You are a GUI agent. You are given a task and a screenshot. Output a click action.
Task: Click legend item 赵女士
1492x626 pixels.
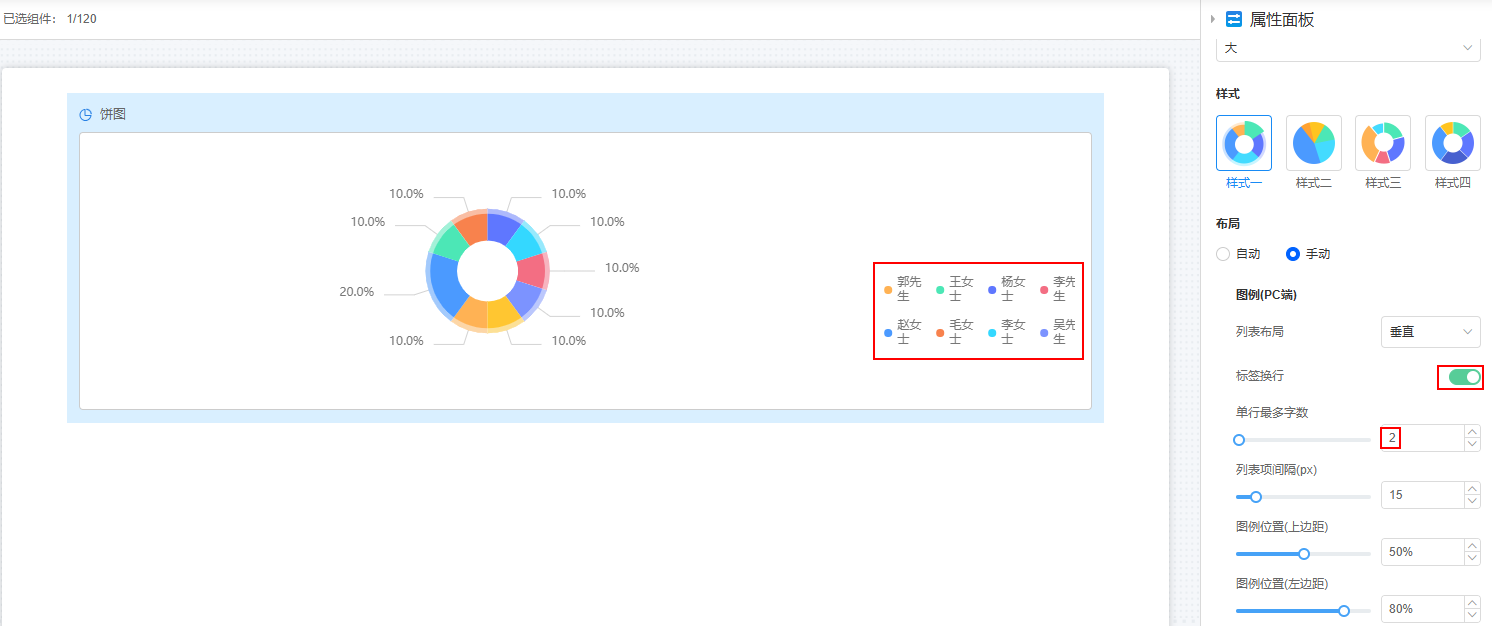(903, 332)
